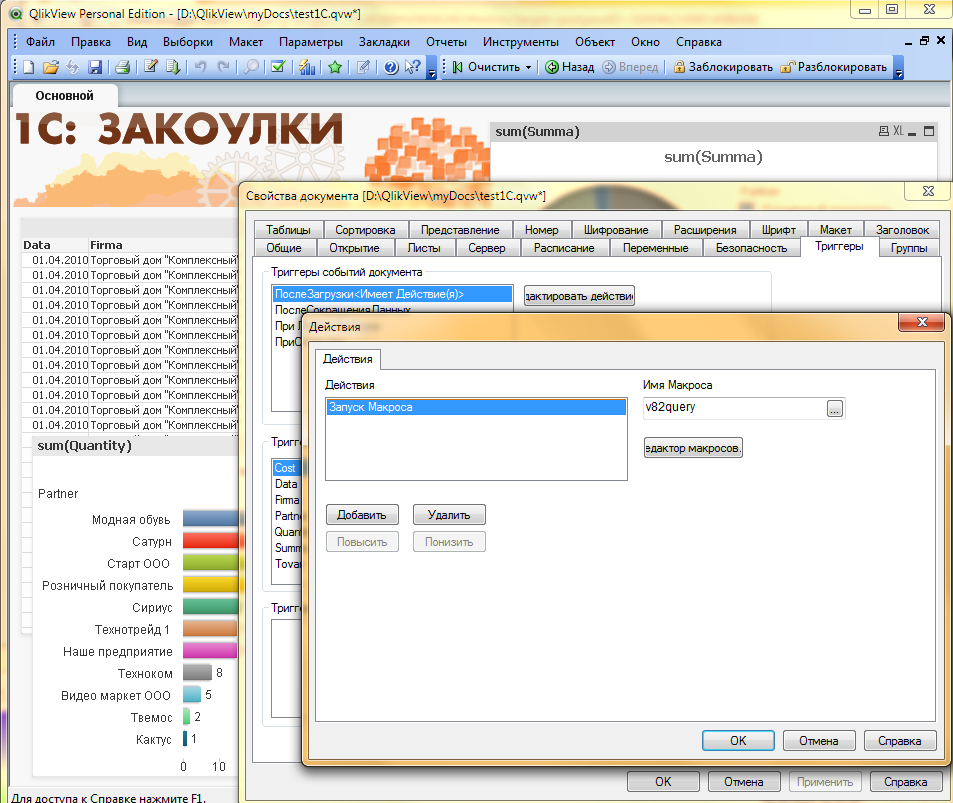Open Search with the magnifier icon
This screenshot has height=803, width=953.
(x=250, y=67)
